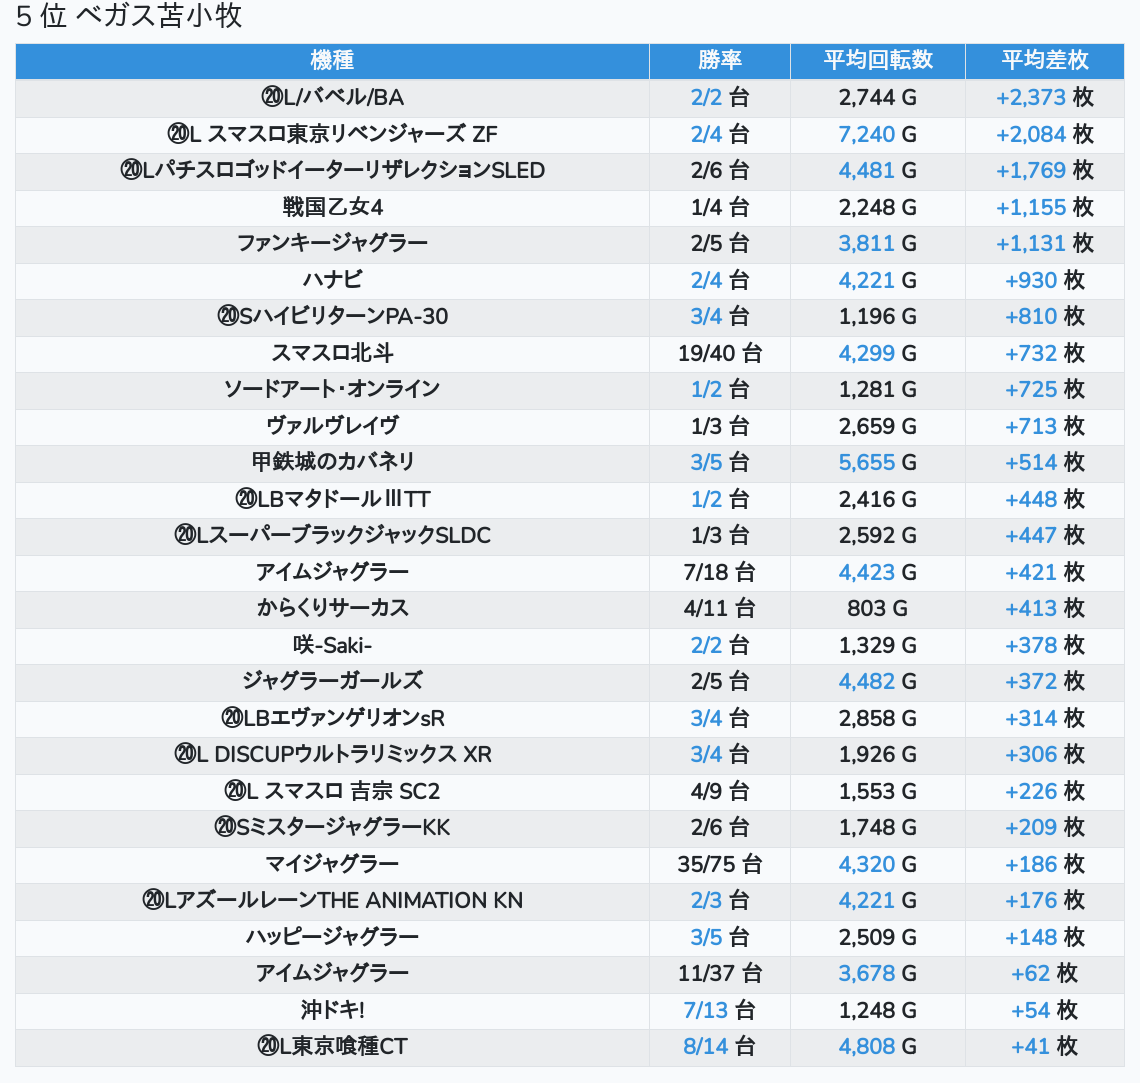This screenshot has height=1083, width=1140.
Task: Click the スマスロ北斗 machine name
Action: click(x=332, y=353)
